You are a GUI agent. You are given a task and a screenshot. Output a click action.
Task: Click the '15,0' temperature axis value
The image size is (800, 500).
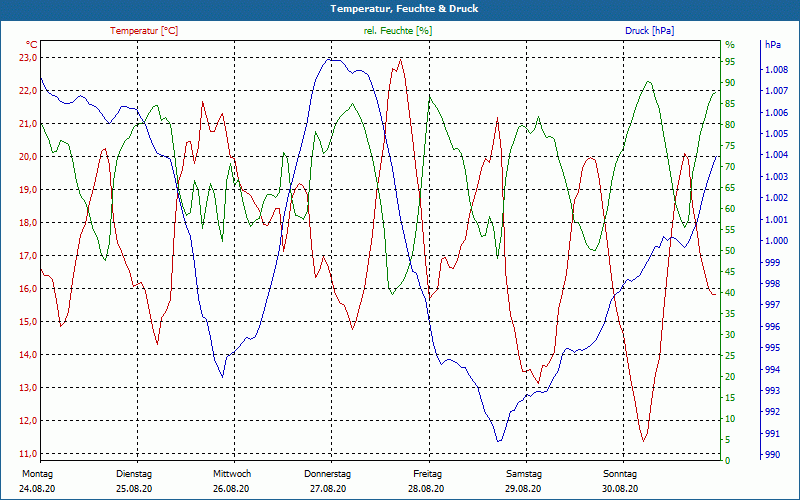(29, 321)
